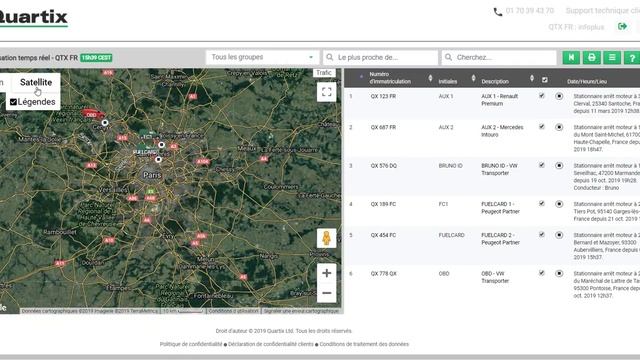Select the locate radio button for OBD row
This screenshot has height=360, width=640.
(559, 273)
